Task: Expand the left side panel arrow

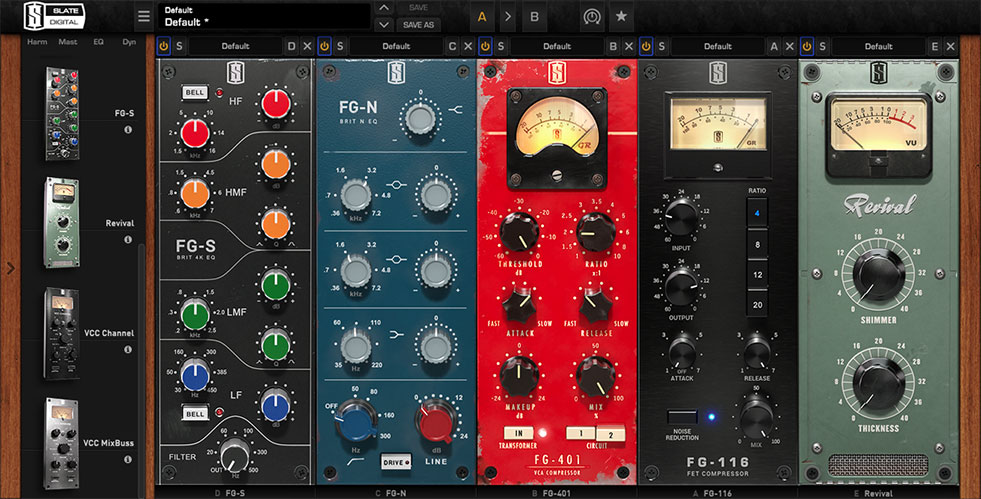Action: pyautogui.click(x=10, y=268)
